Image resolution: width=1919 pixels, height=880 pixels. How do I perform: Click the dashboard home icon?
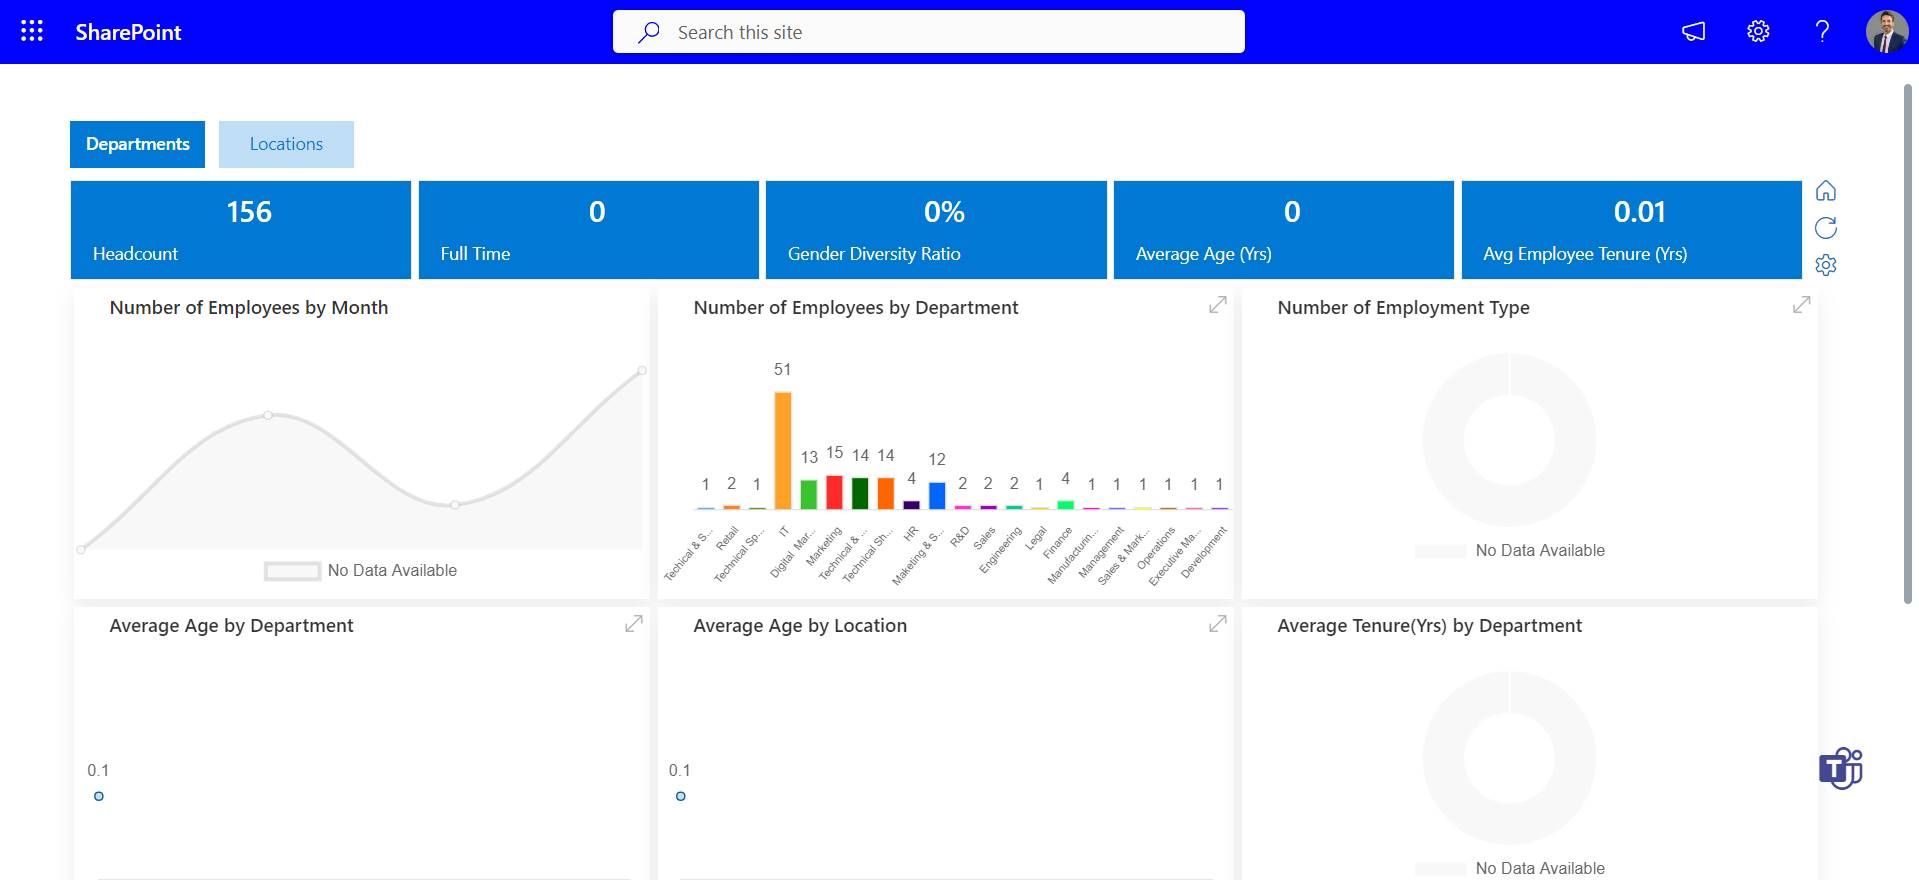pyautogui.click(x=1826, y=191)
